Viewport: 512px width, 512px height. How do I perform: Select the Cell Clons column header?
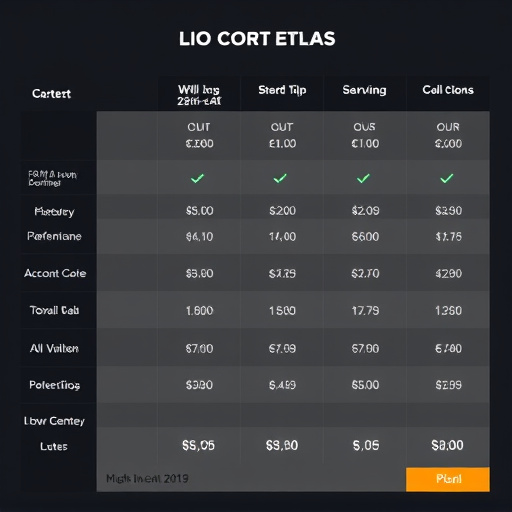[448, 90]
